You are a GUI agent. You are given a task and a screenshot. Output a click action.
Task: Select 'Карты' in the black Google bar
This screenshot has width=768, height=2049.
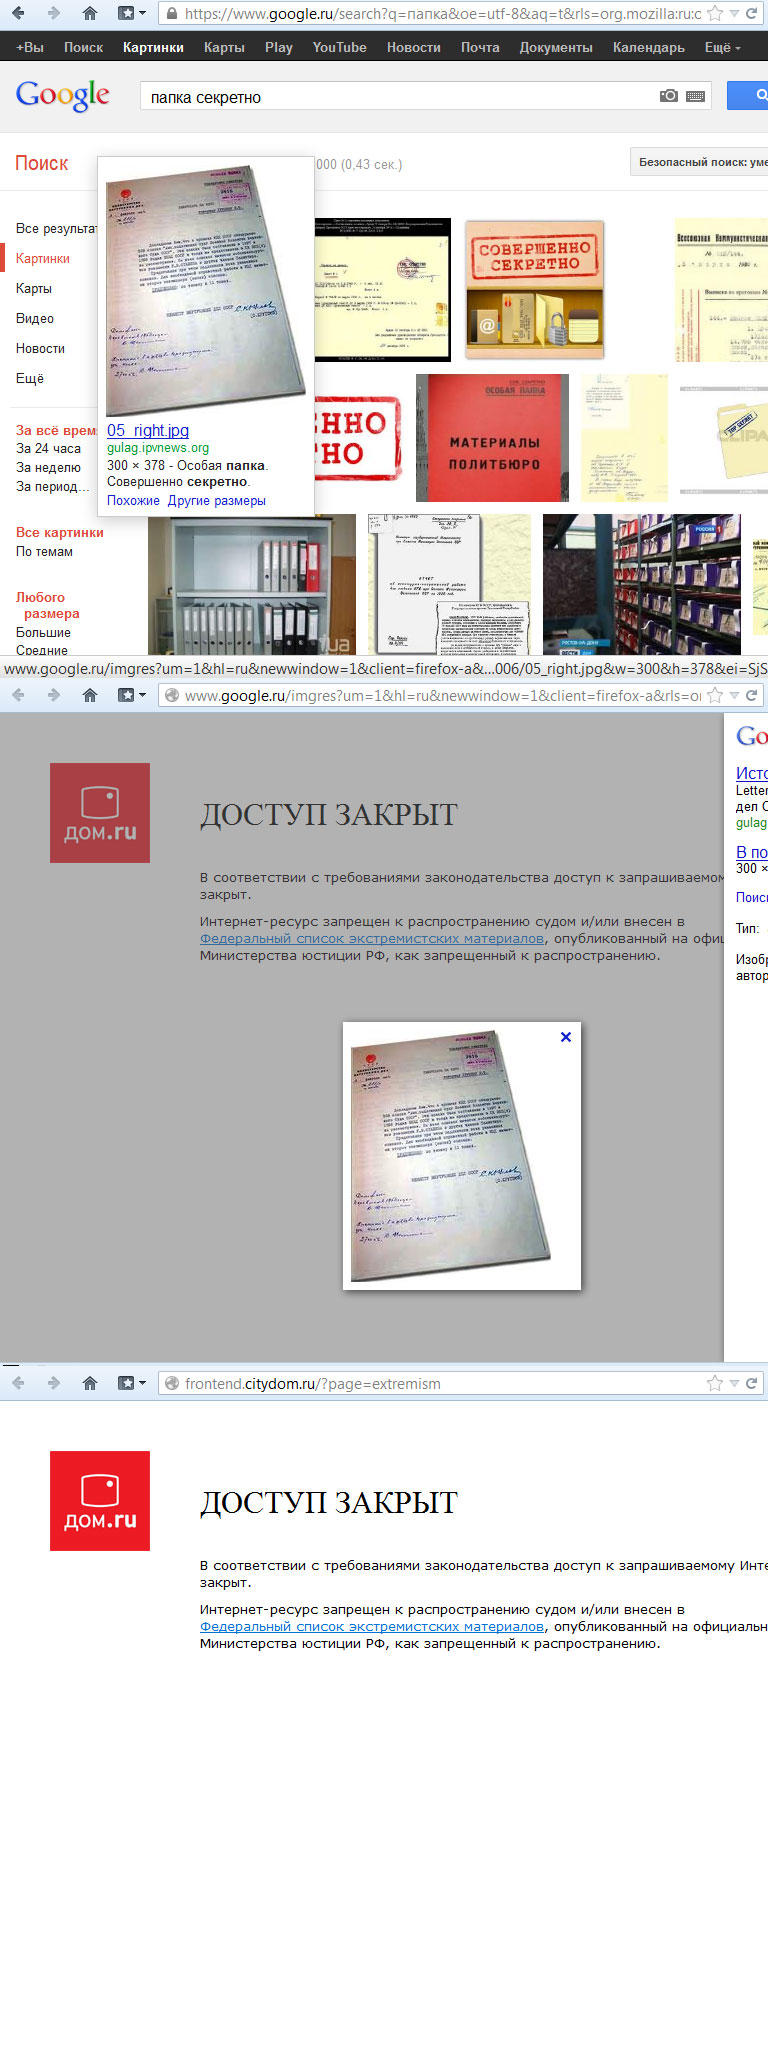click(224, 47)
